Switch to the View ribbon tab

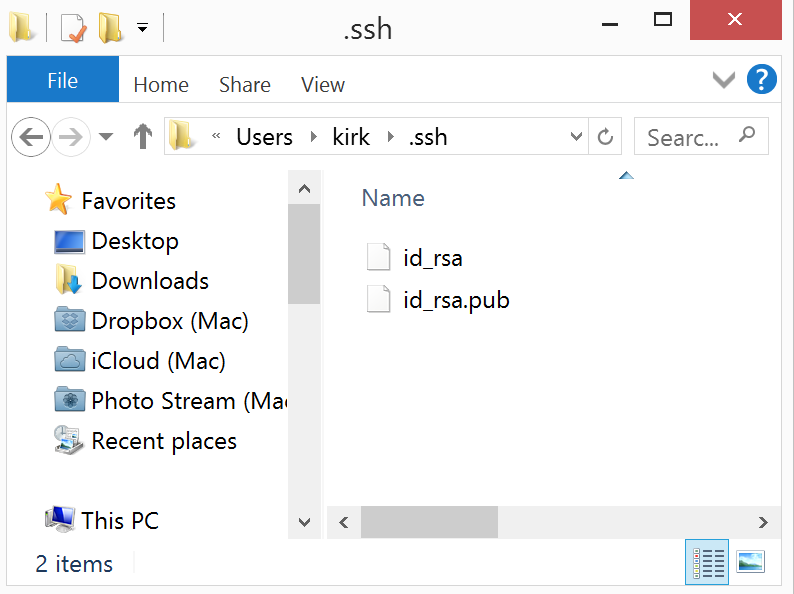[x=323, y=85]
